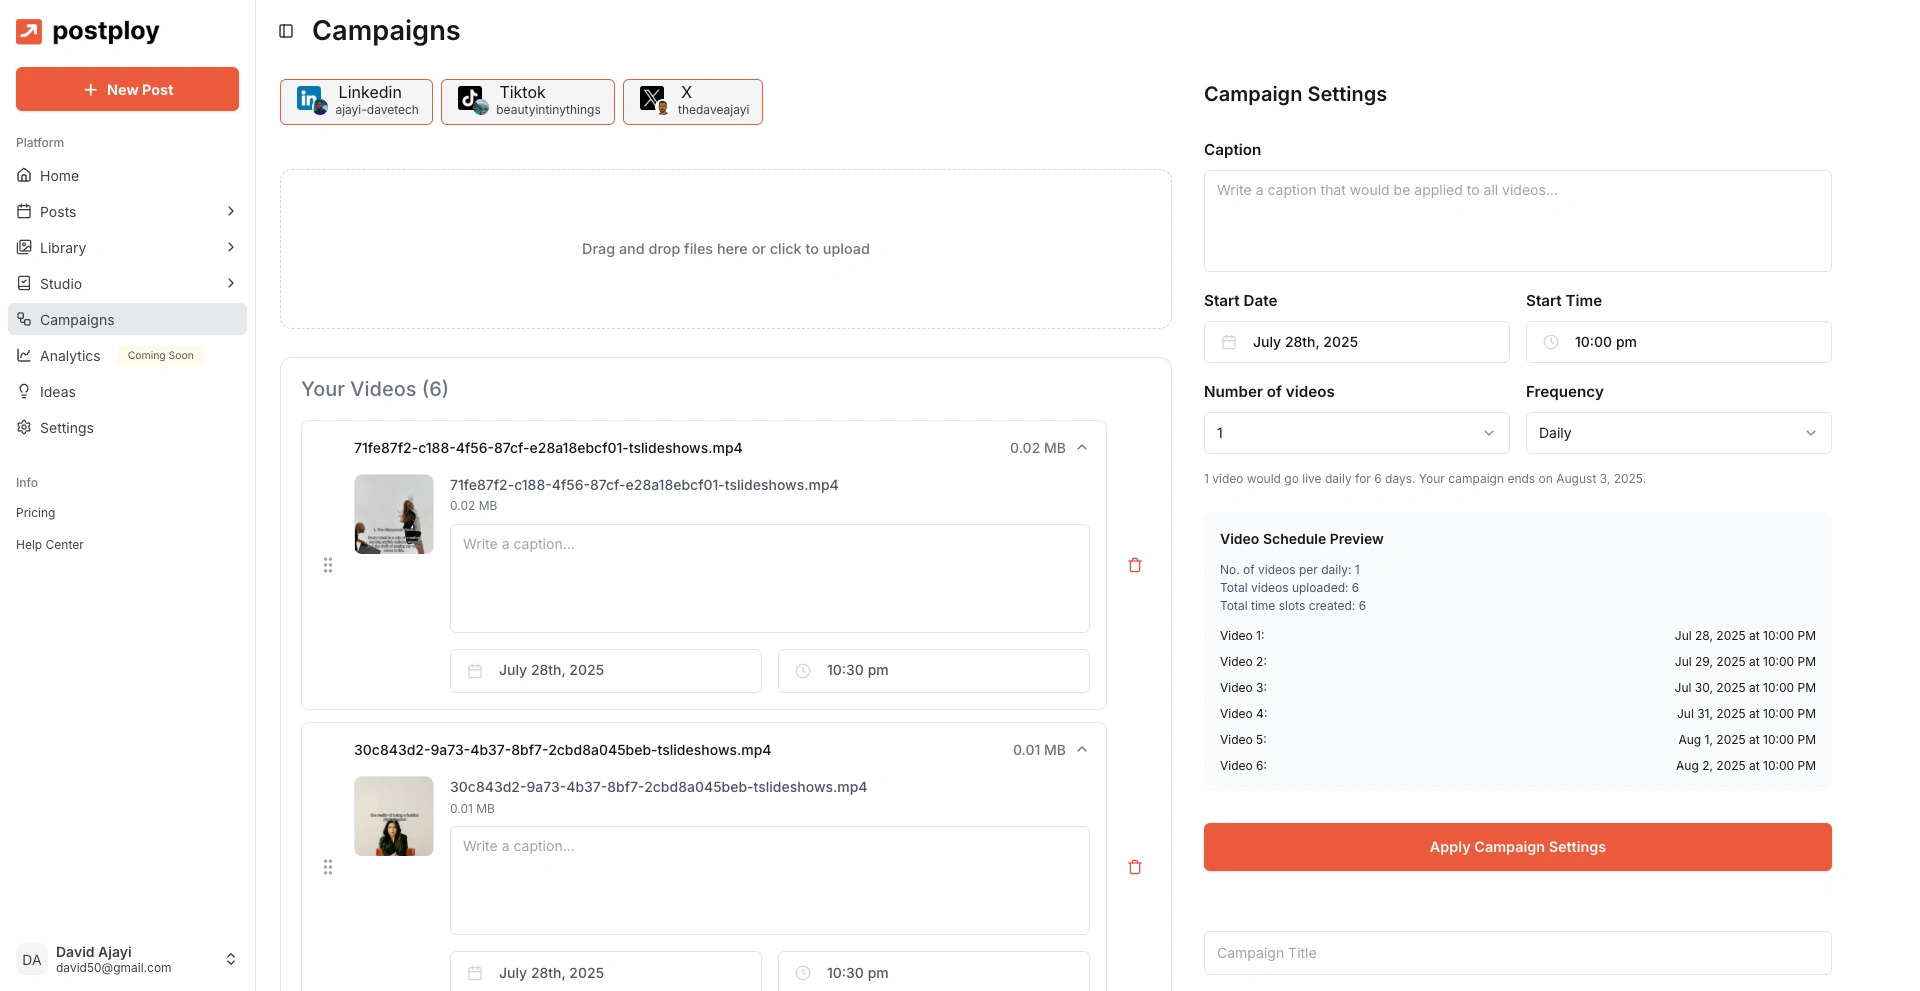This screenshot has width=1920, height=991.
Task: Open the Help Center link
Action: [x=49, y=544]
